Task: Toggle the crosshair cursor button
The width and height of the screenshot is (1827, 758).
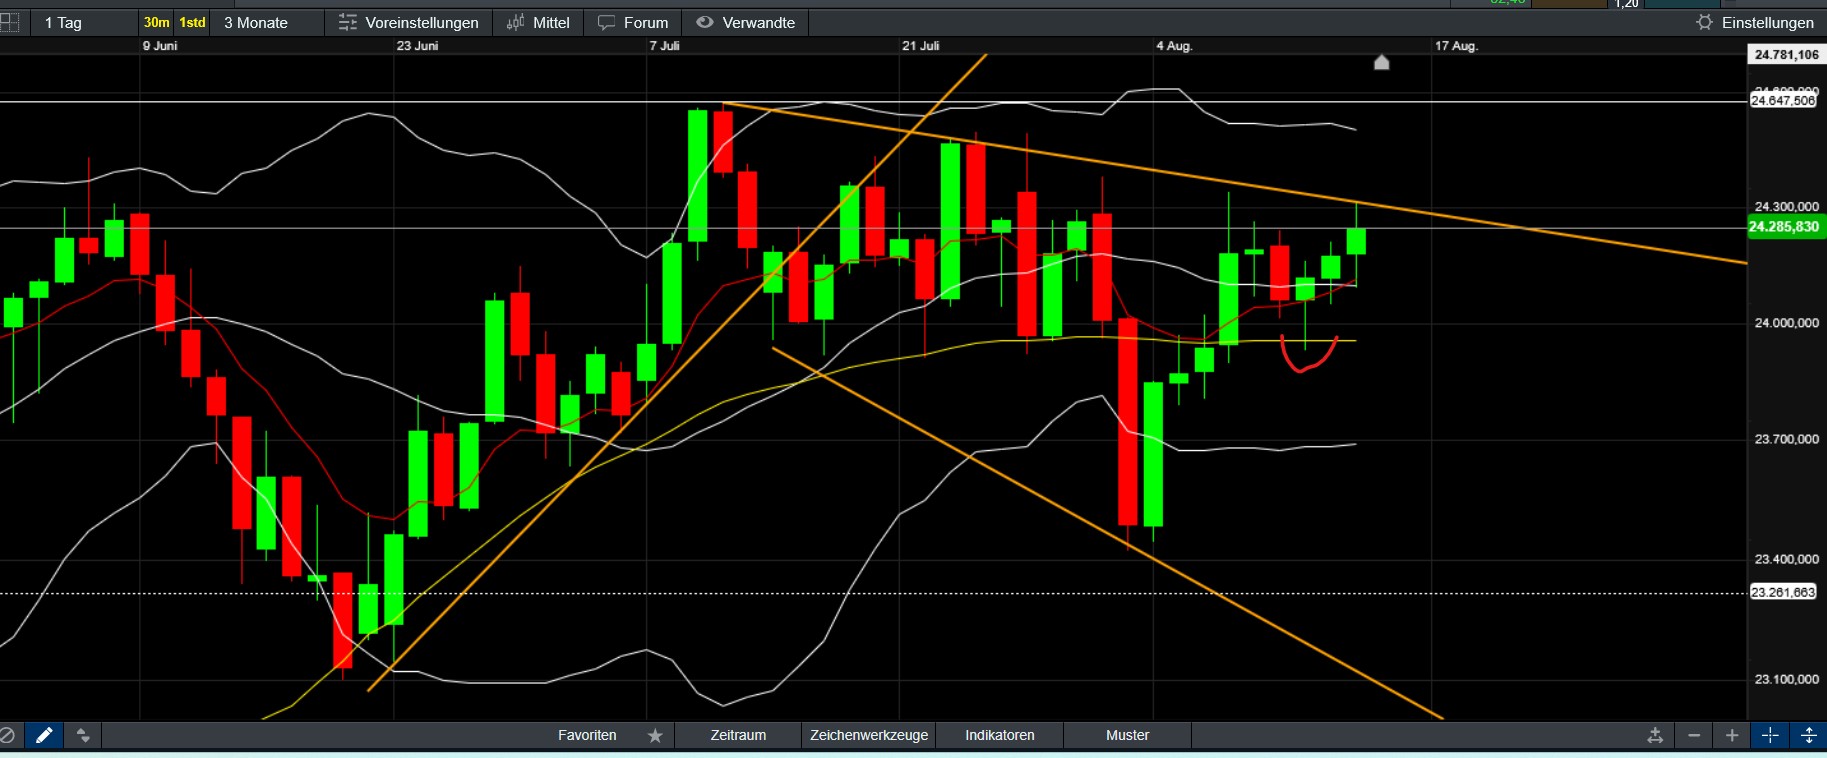Action: (1770, 735)
